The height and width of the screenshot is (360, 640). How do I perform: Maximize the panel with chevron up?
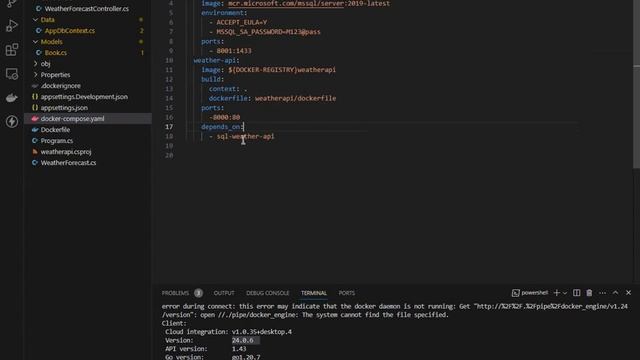616,293
